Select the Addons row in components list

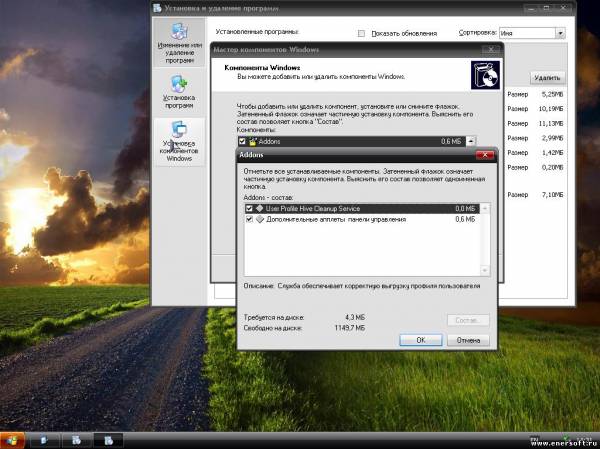coord(352,142)
